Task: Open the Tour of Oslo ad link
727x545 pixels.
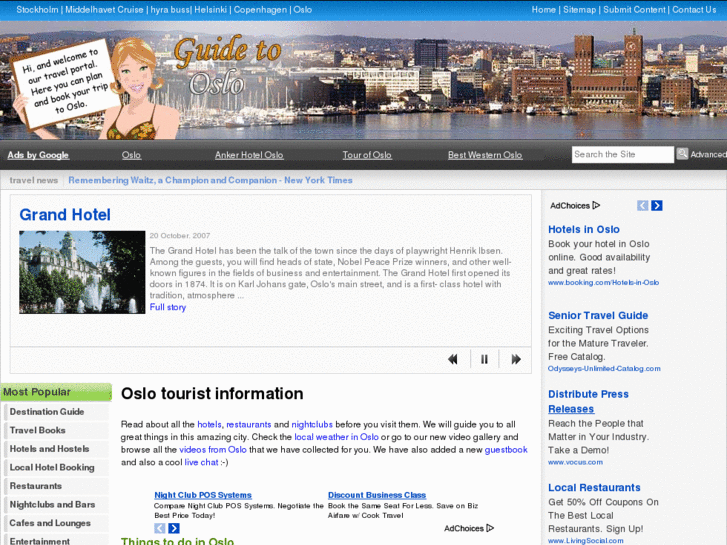Action: pos(367,155)
